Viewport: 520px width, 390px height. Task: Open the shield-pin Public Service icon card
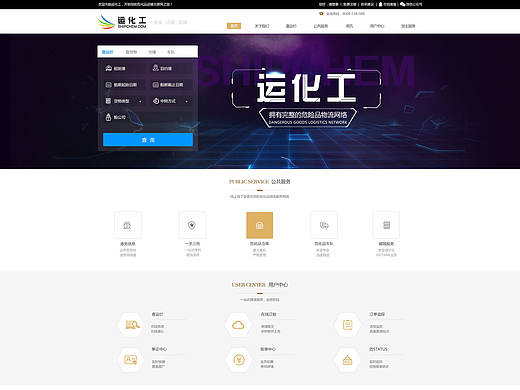192,225
